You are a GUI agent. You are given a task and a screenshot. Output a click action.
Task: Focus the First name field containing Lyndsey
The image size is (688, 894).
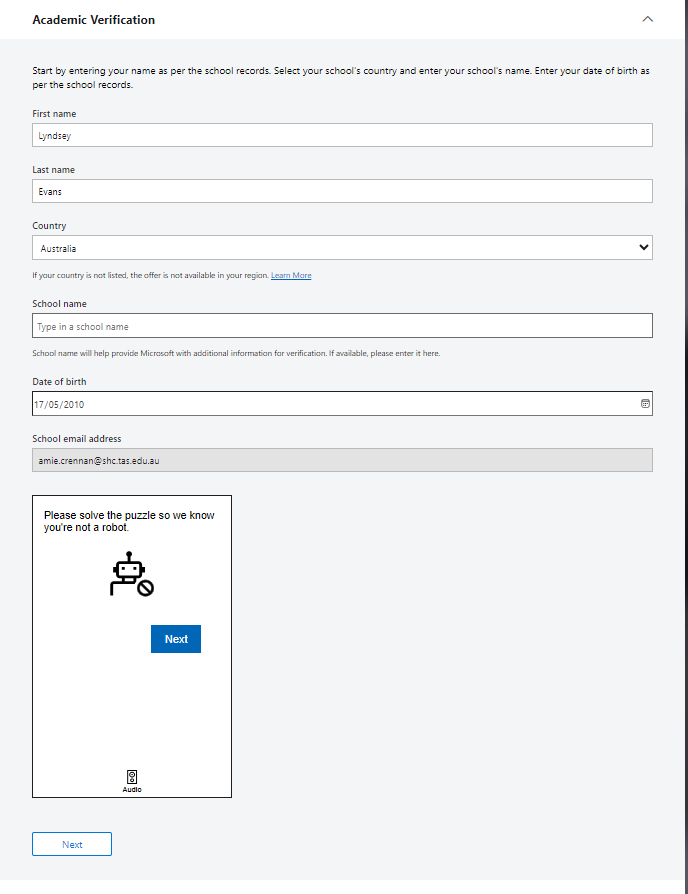click(x=342, y=136)
